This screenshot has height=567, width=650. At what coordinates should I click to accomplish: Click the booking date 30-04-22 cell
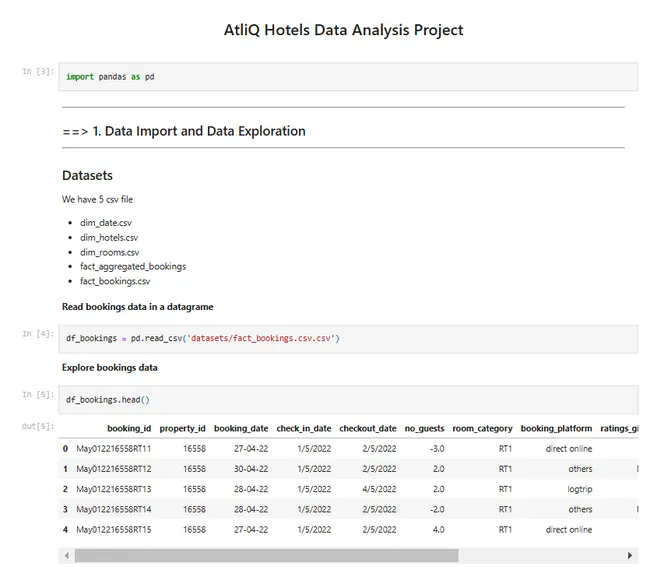click(x=251, y=469)
